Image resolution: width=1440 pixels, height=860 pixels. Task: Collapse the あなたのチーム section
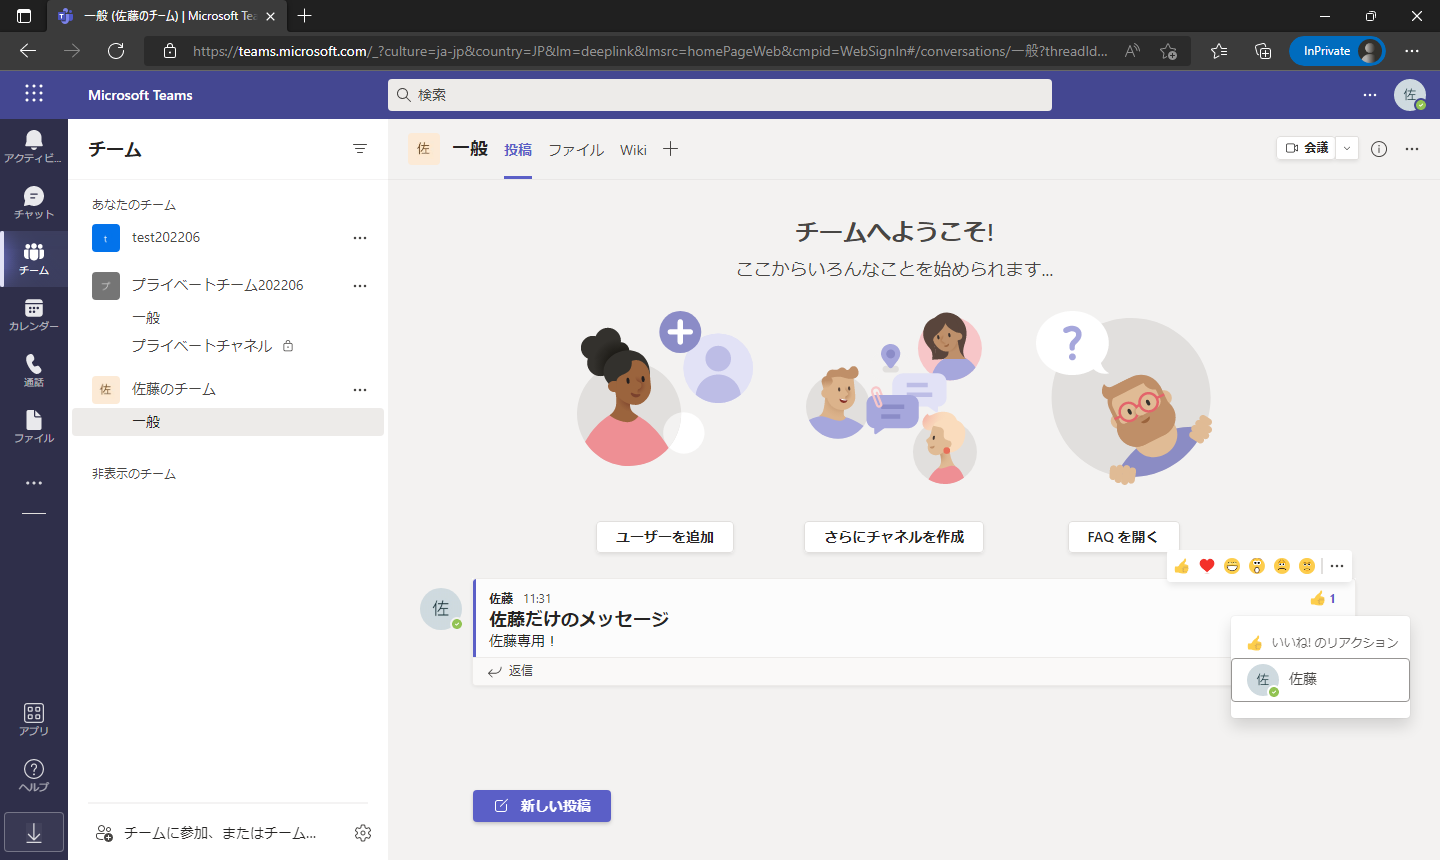[134, 205]
